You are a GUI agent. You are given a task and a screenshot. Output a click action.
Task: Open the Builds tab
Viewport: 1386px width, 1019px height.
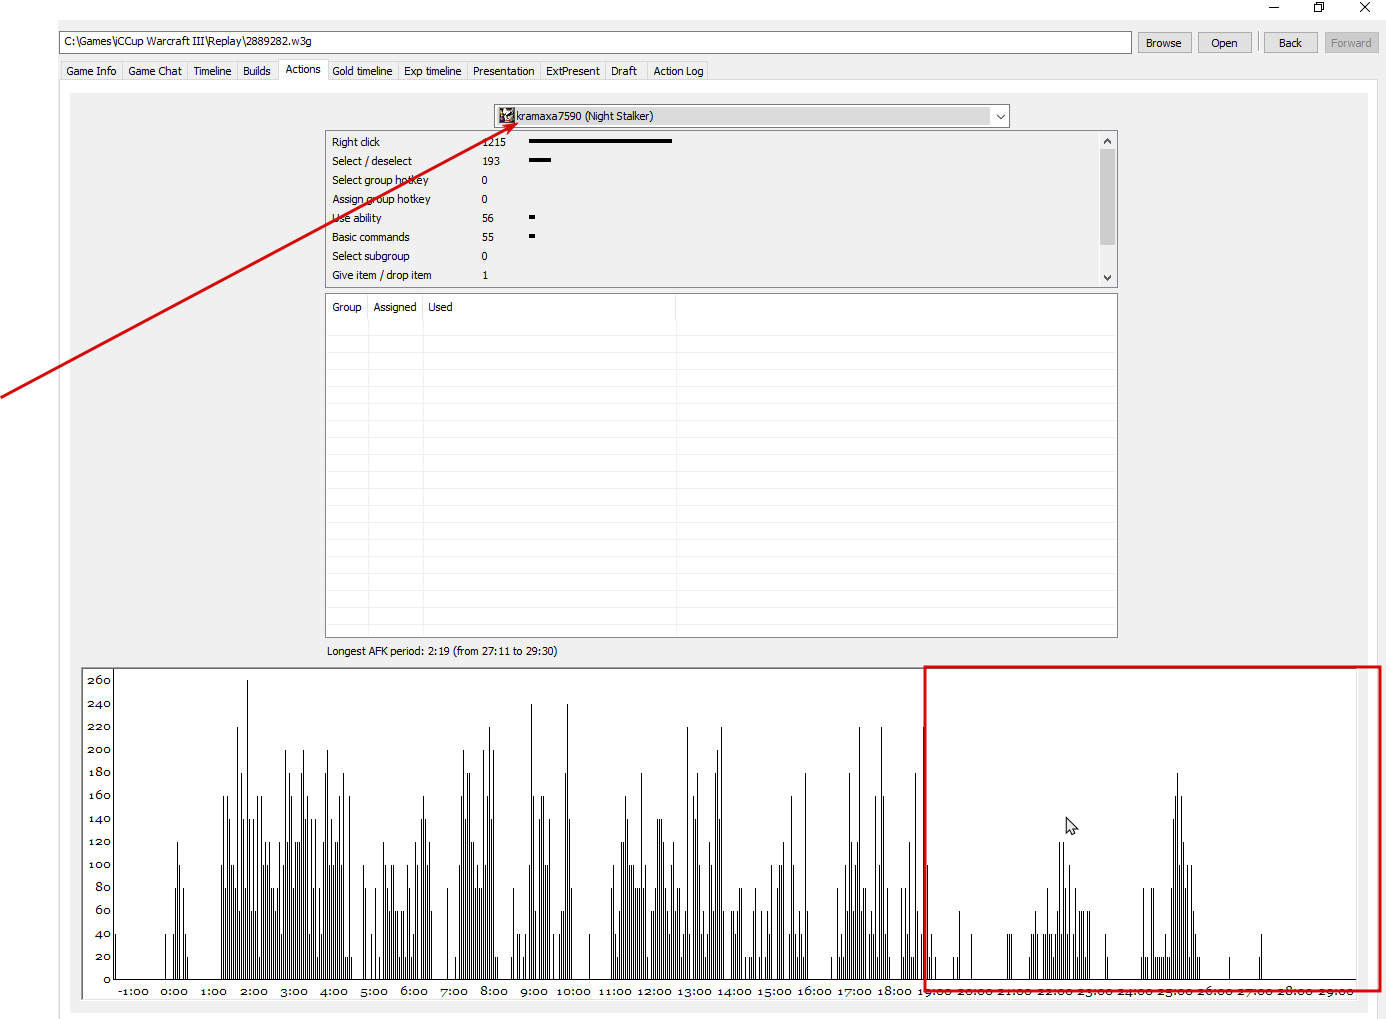click(257, 71)
